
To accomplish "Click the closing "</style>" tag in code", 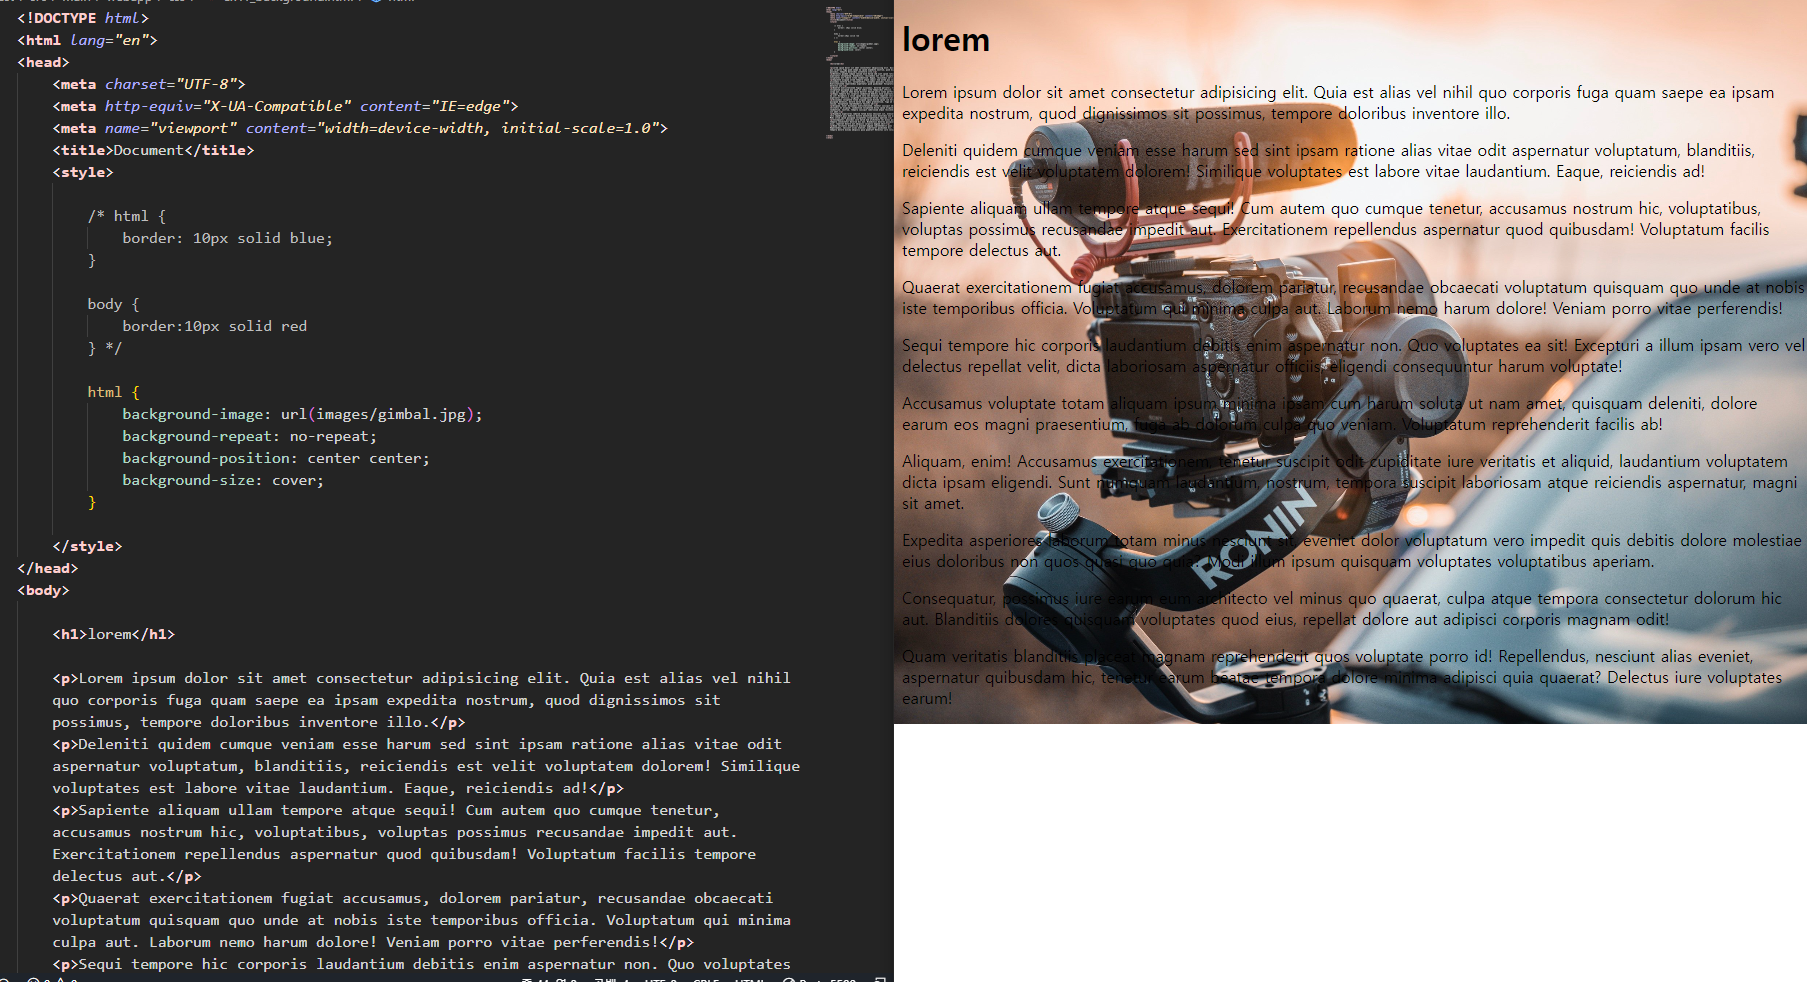I will 87,546.
